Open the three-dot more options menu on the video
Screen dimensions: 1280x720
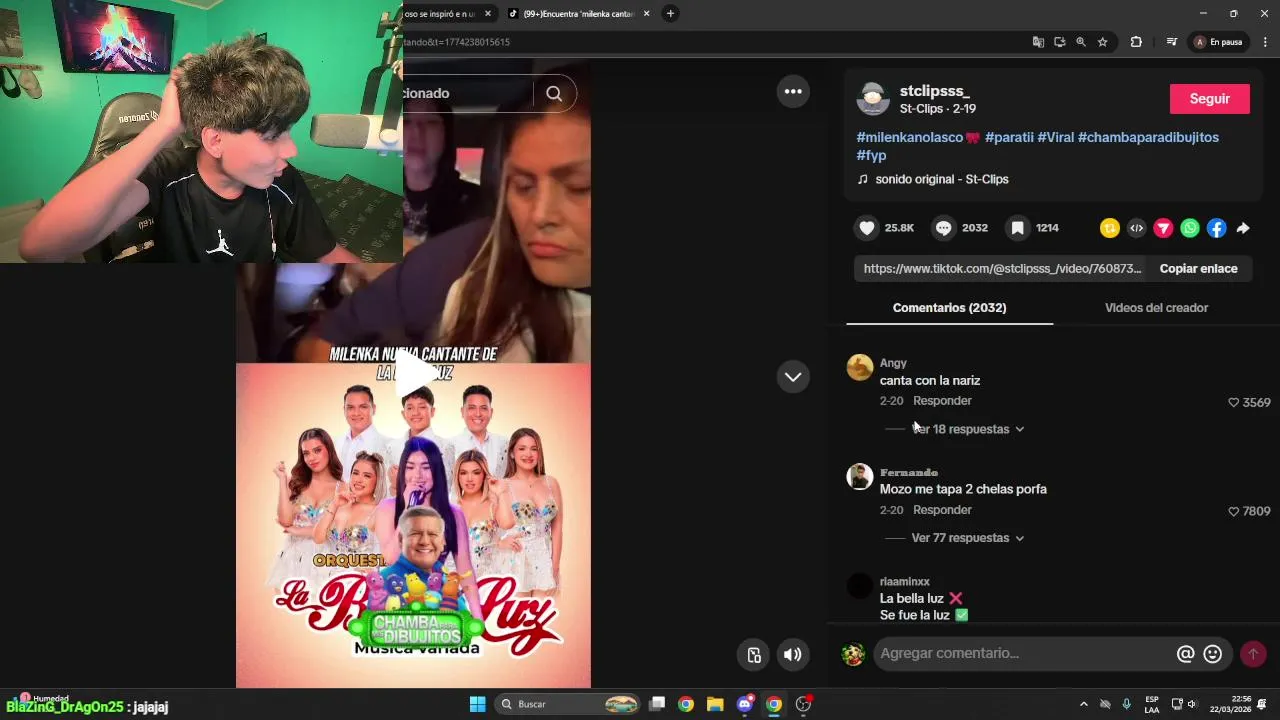793,91
